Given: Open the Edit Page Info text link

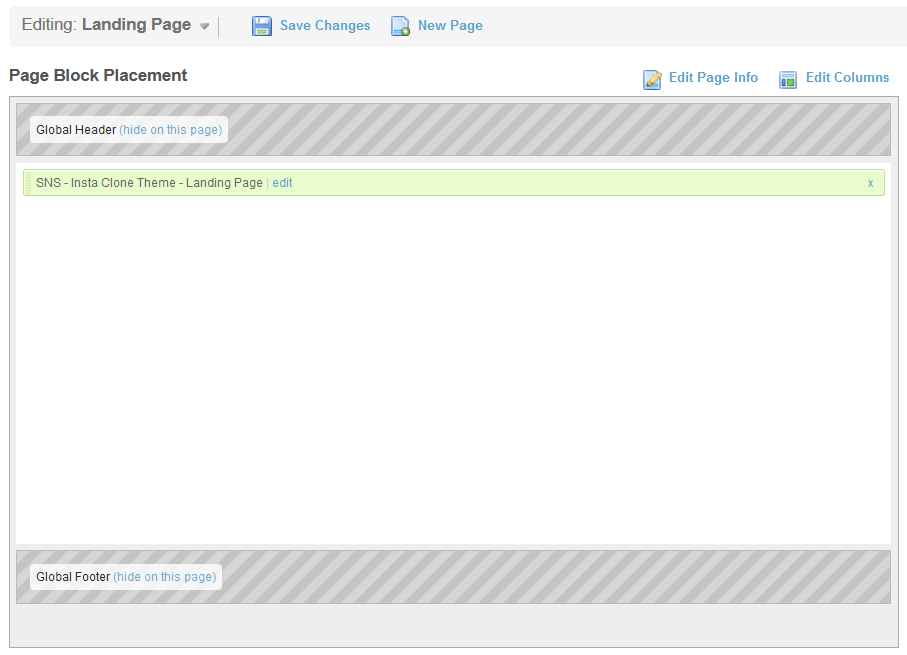Looking at the screenshot, I should click(713, 78).
